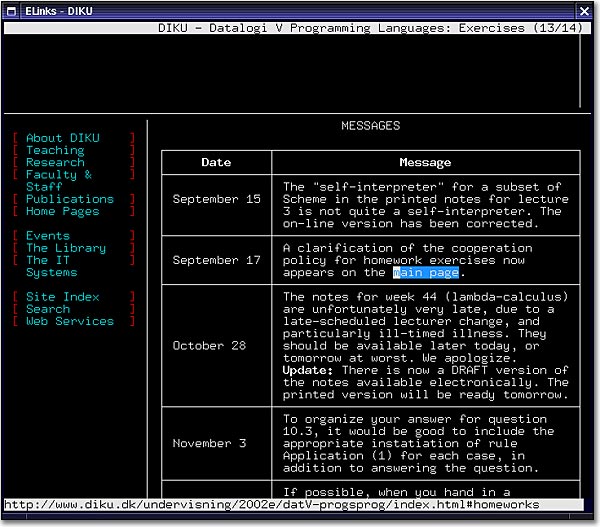Follow the Web Services link
Image resolution: width=600 pixels, height=527 pixels.
pyautogui.click(x=70, y=321)
